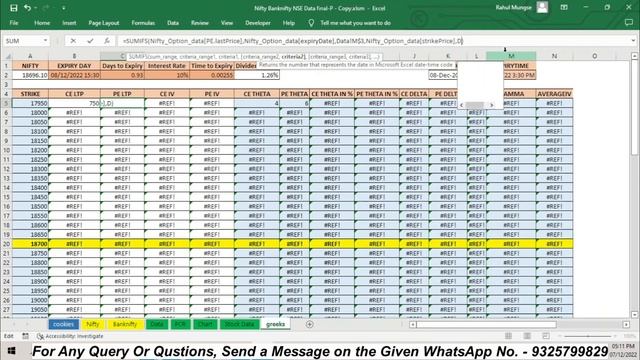This screenshot has height=360, width=640.
Task: Click the zoom slider in status bar
Action: click(588, 336)
